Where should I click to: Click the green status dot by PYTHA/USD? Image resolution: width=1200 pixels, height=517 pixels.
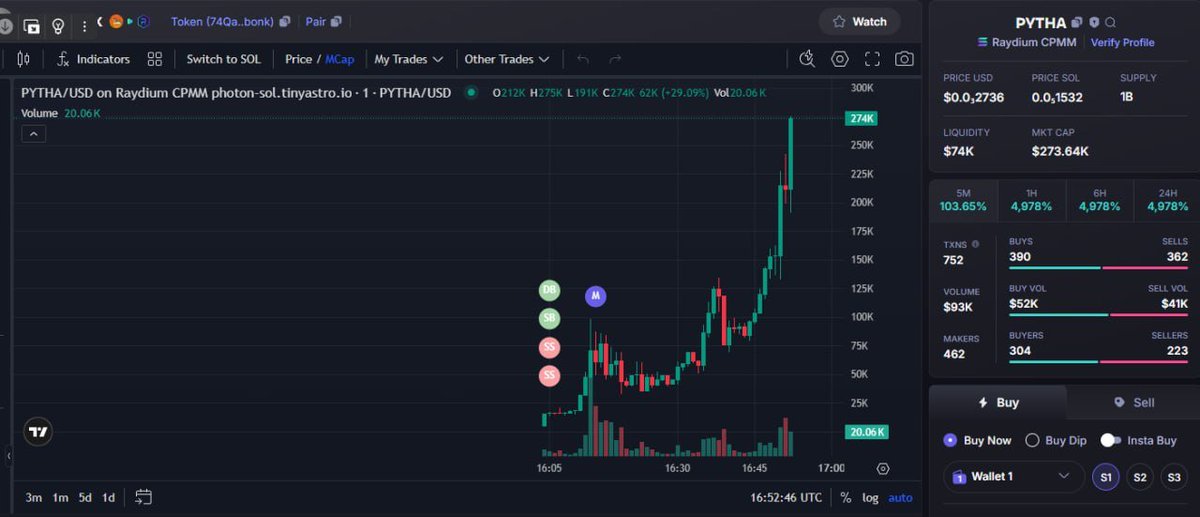click(x=471, y=92)
